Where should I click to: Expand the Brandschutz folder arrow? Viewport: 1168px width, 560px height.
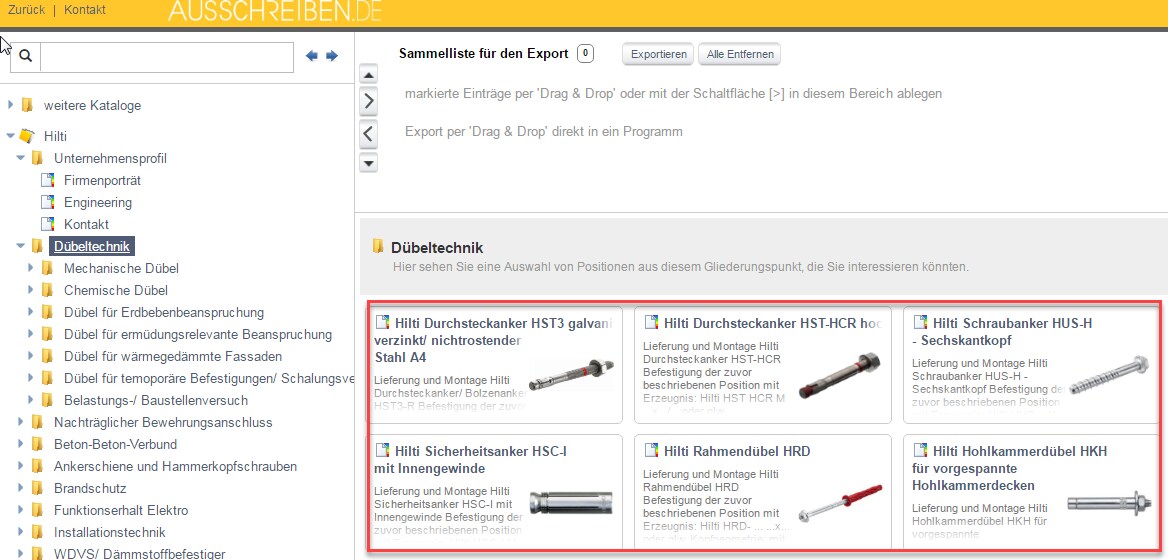(x=21, y=488)
